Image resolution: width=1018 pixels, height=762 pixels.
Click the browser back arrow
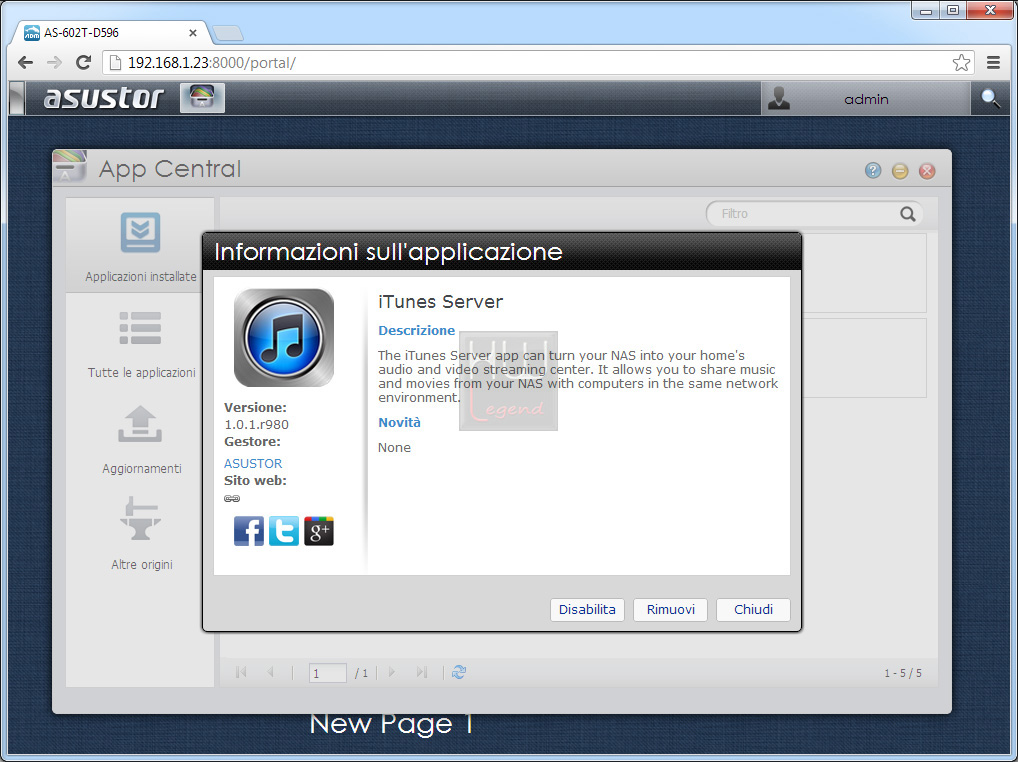click(25, 62)
